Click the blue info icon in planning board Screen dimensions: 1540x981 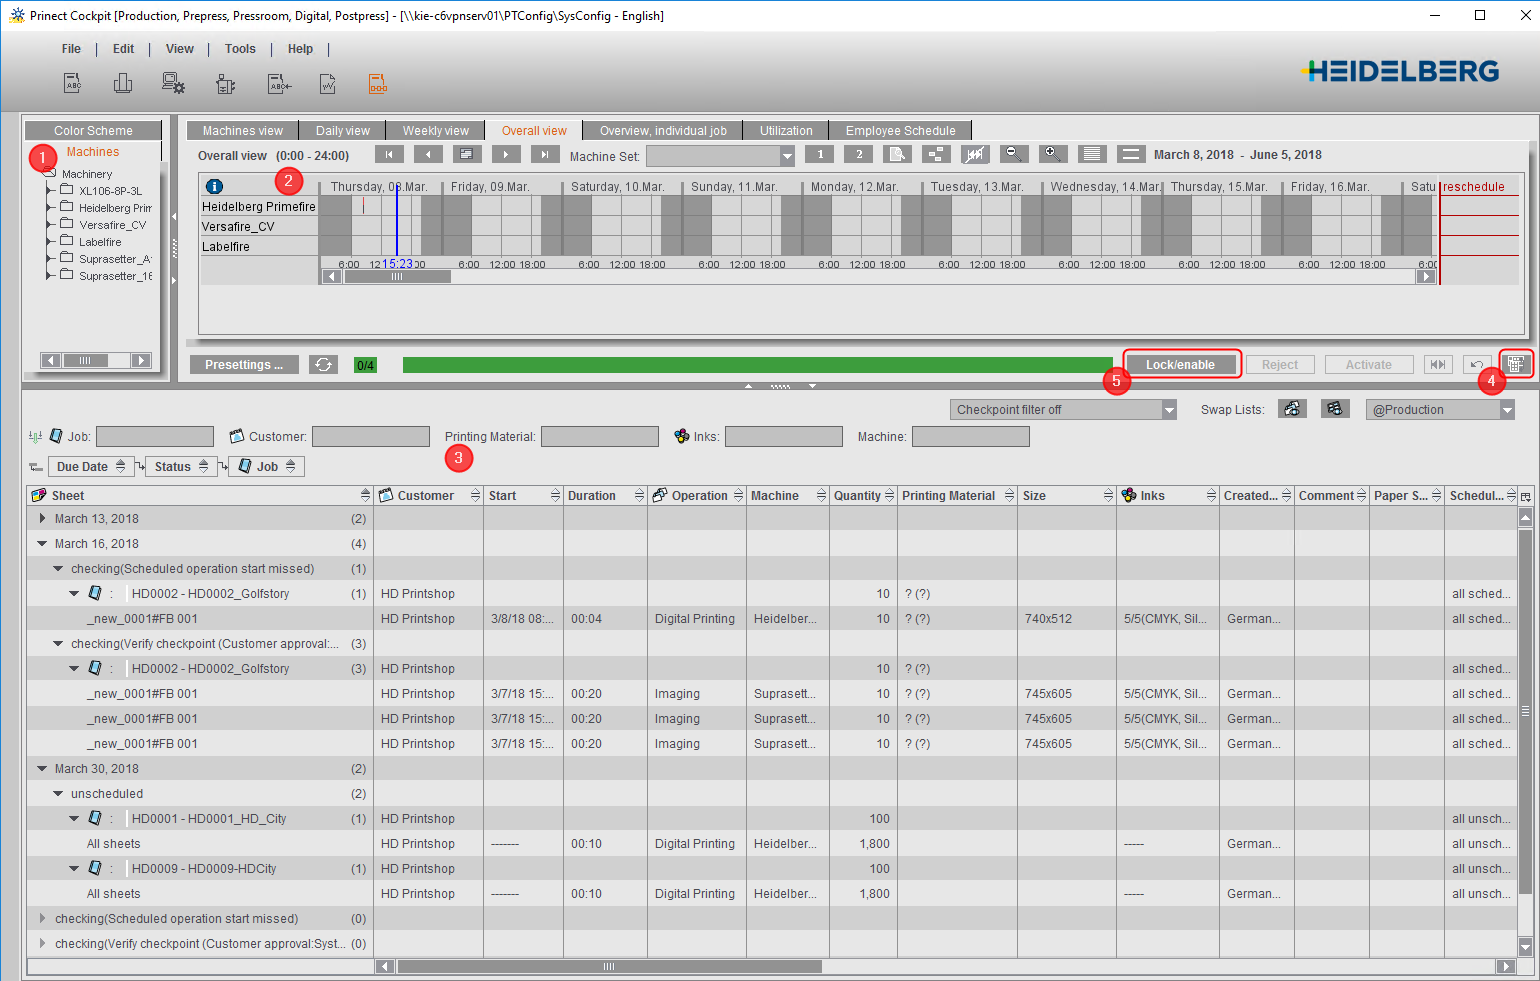pyautogui.click(x=214, y=186)
